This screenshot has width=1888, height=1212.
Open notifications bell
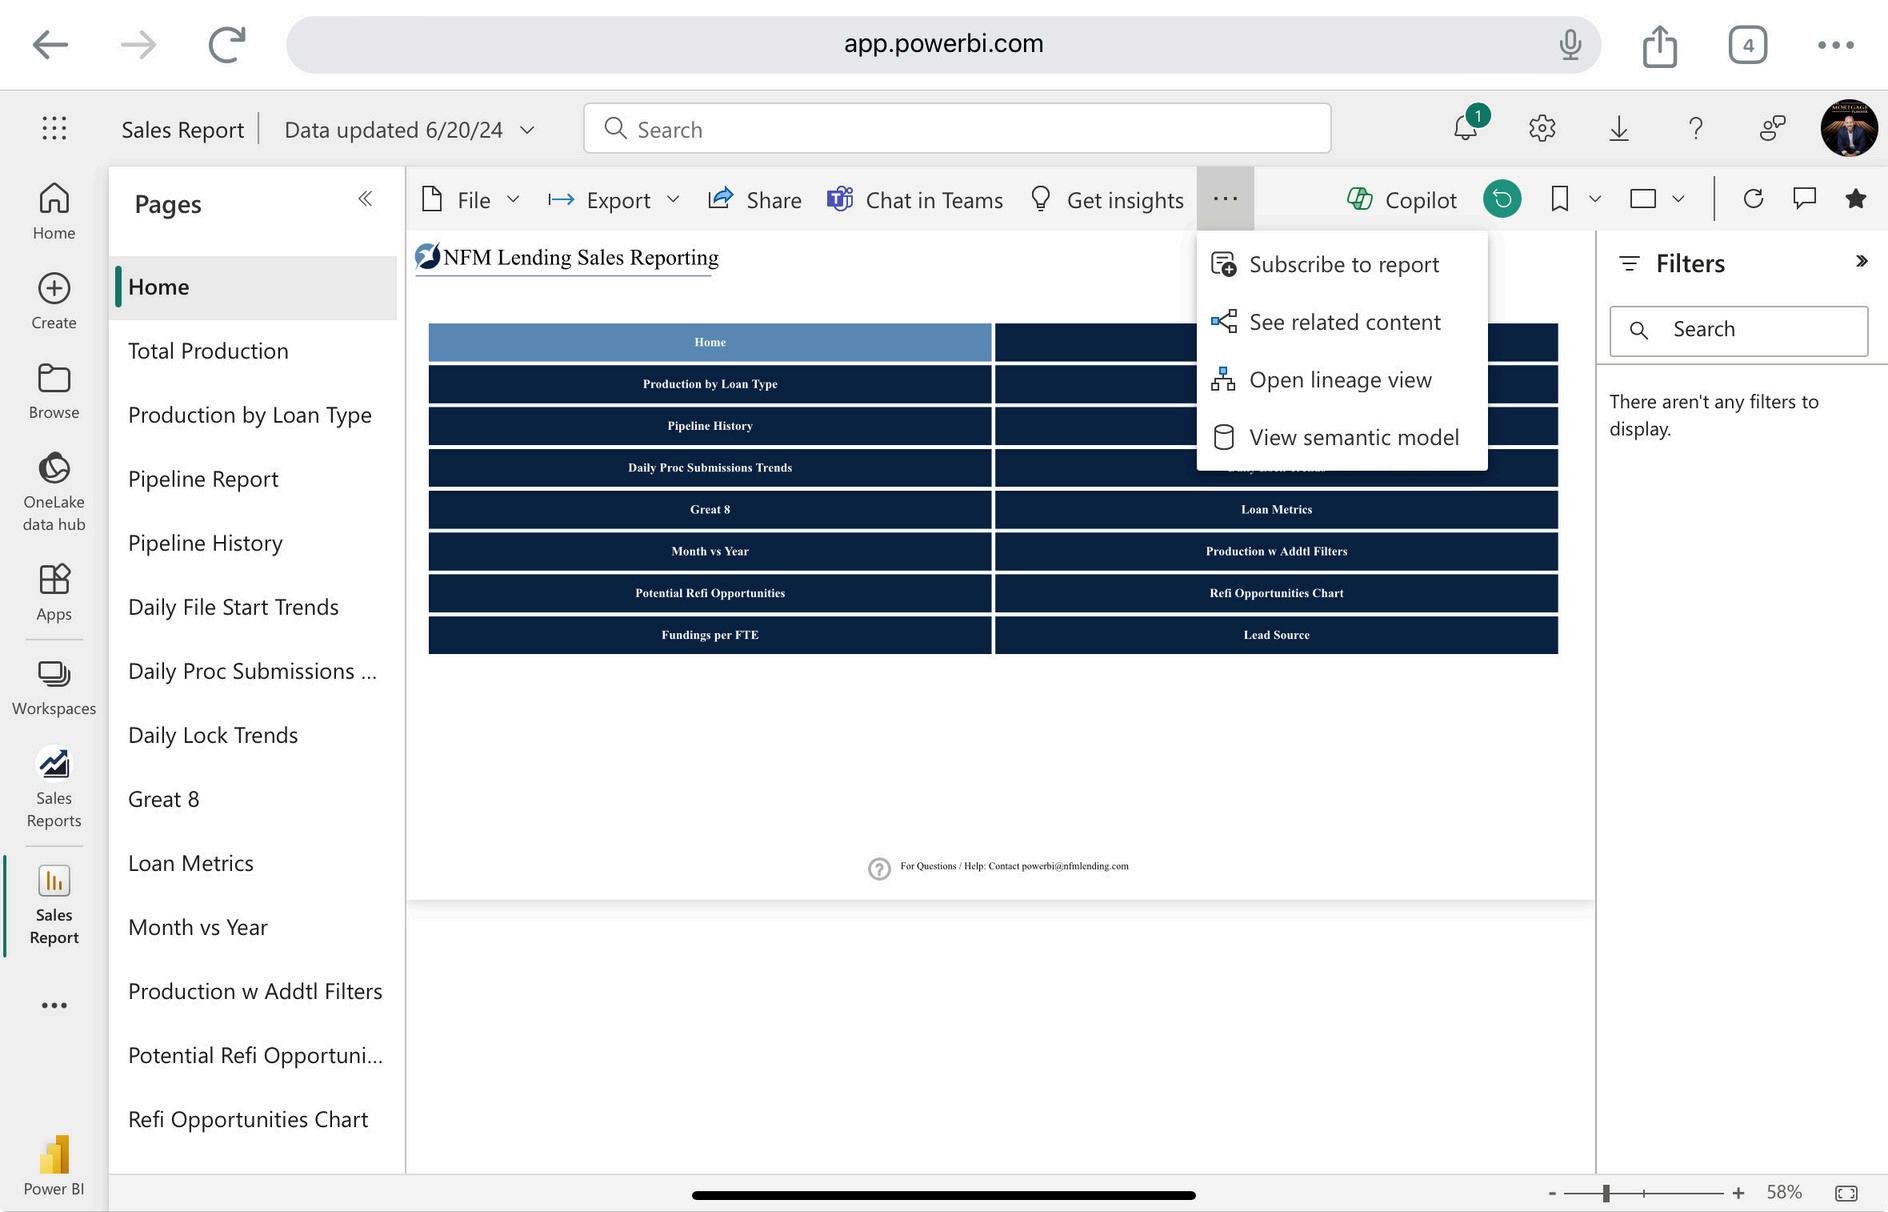click(x=1466, y=128)
